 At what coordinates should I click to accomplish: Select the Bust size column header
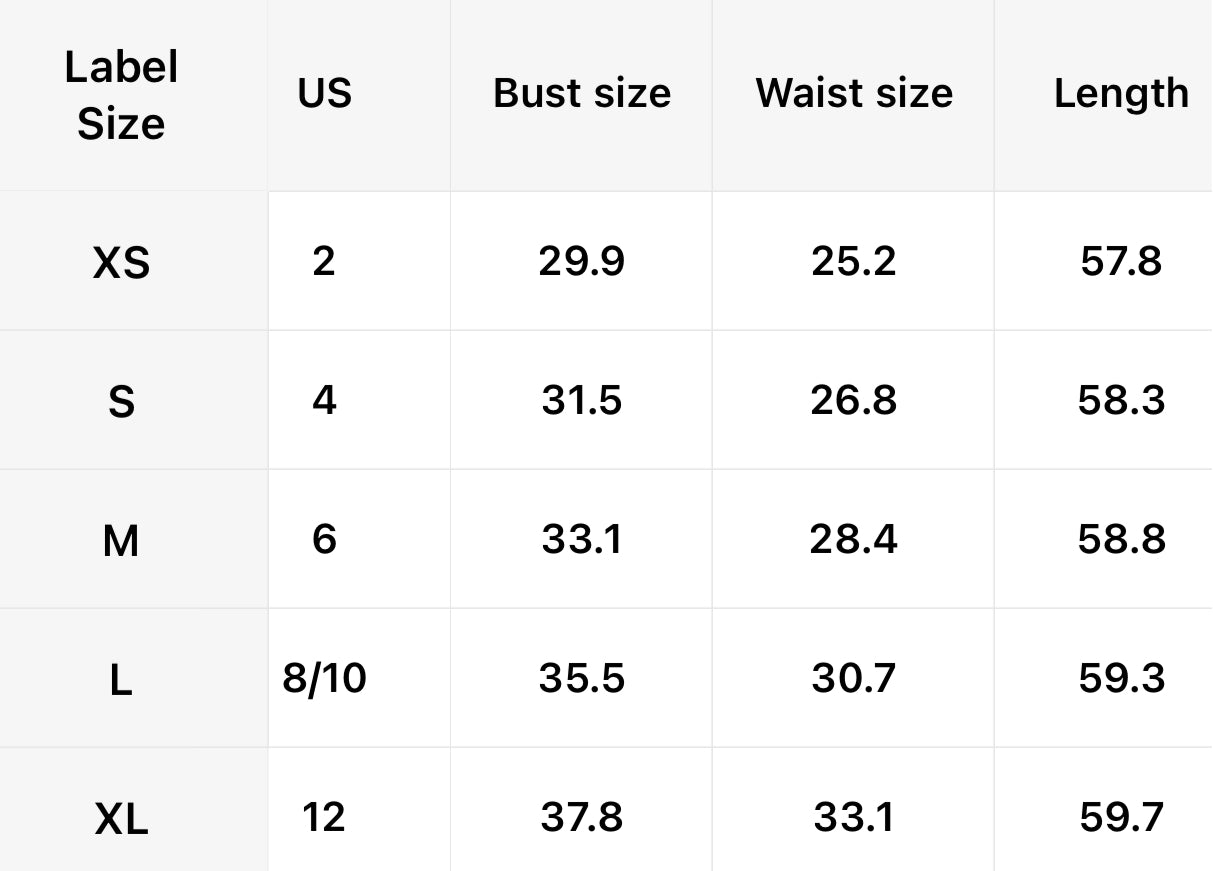582,93
